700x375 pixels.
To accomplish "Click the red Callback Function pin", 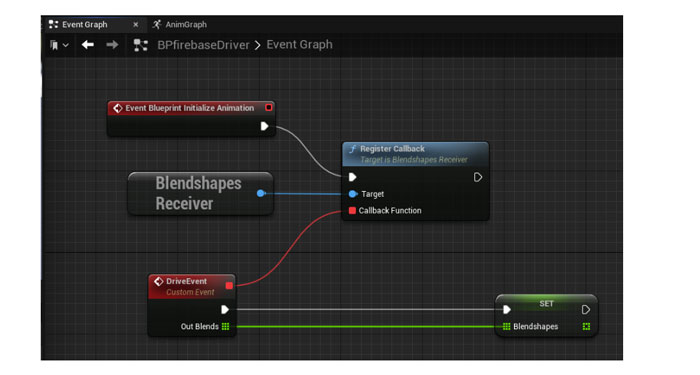I will [x=352, y=210].
